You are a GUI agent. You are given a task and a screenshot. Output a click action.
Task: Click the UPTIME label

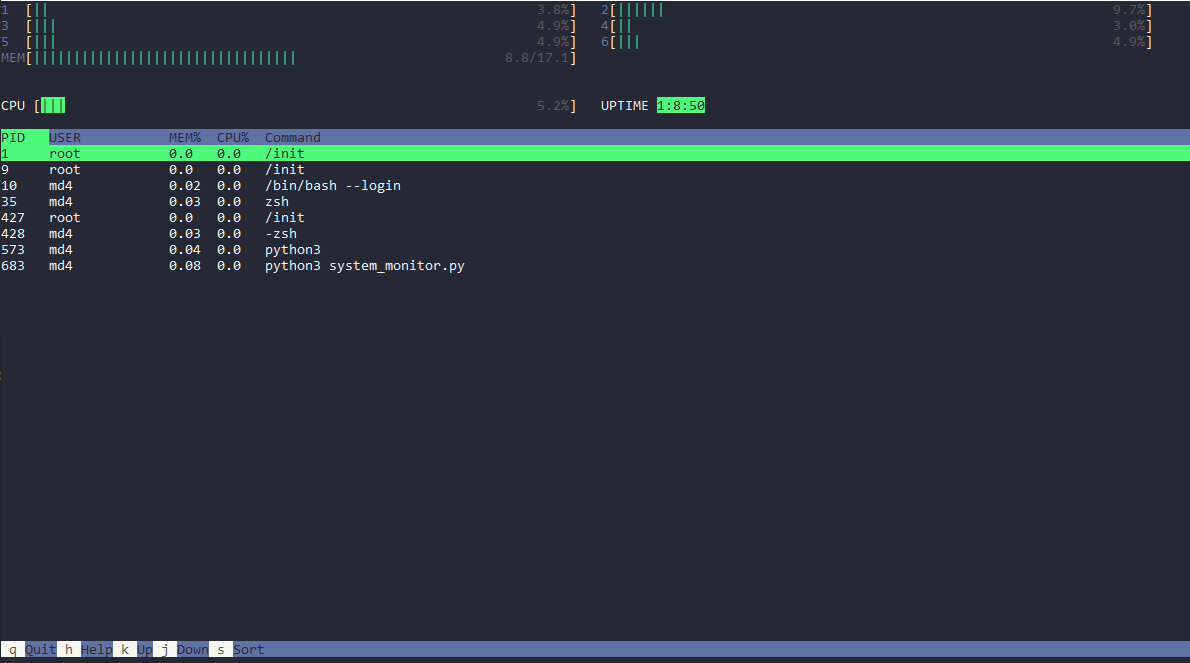tap(625, 105)
